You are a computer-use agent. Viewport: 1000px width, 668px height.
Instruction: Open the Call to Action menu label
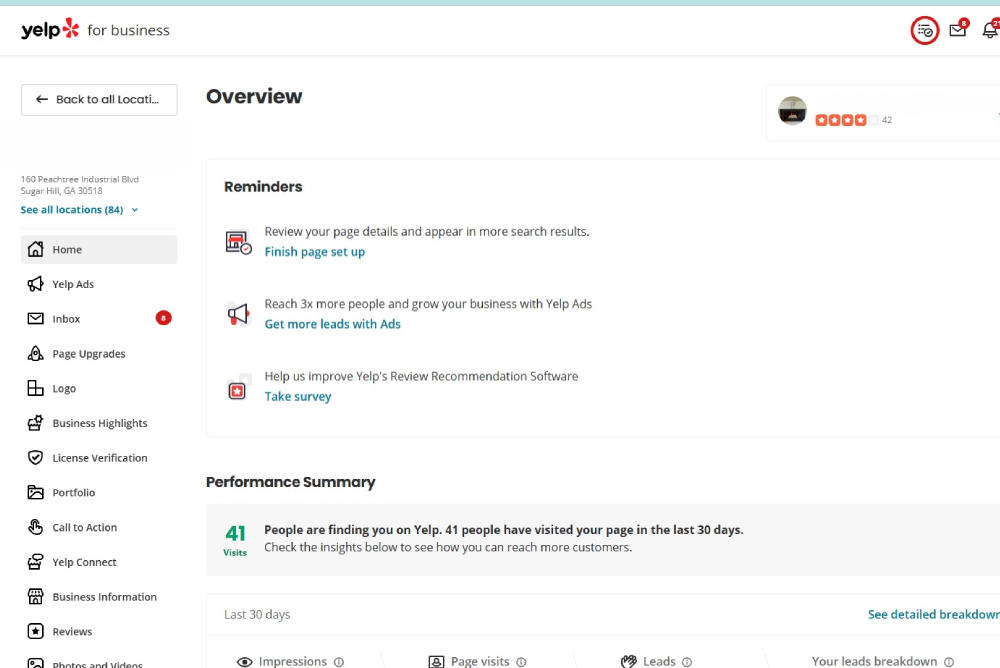pos(84,527)
